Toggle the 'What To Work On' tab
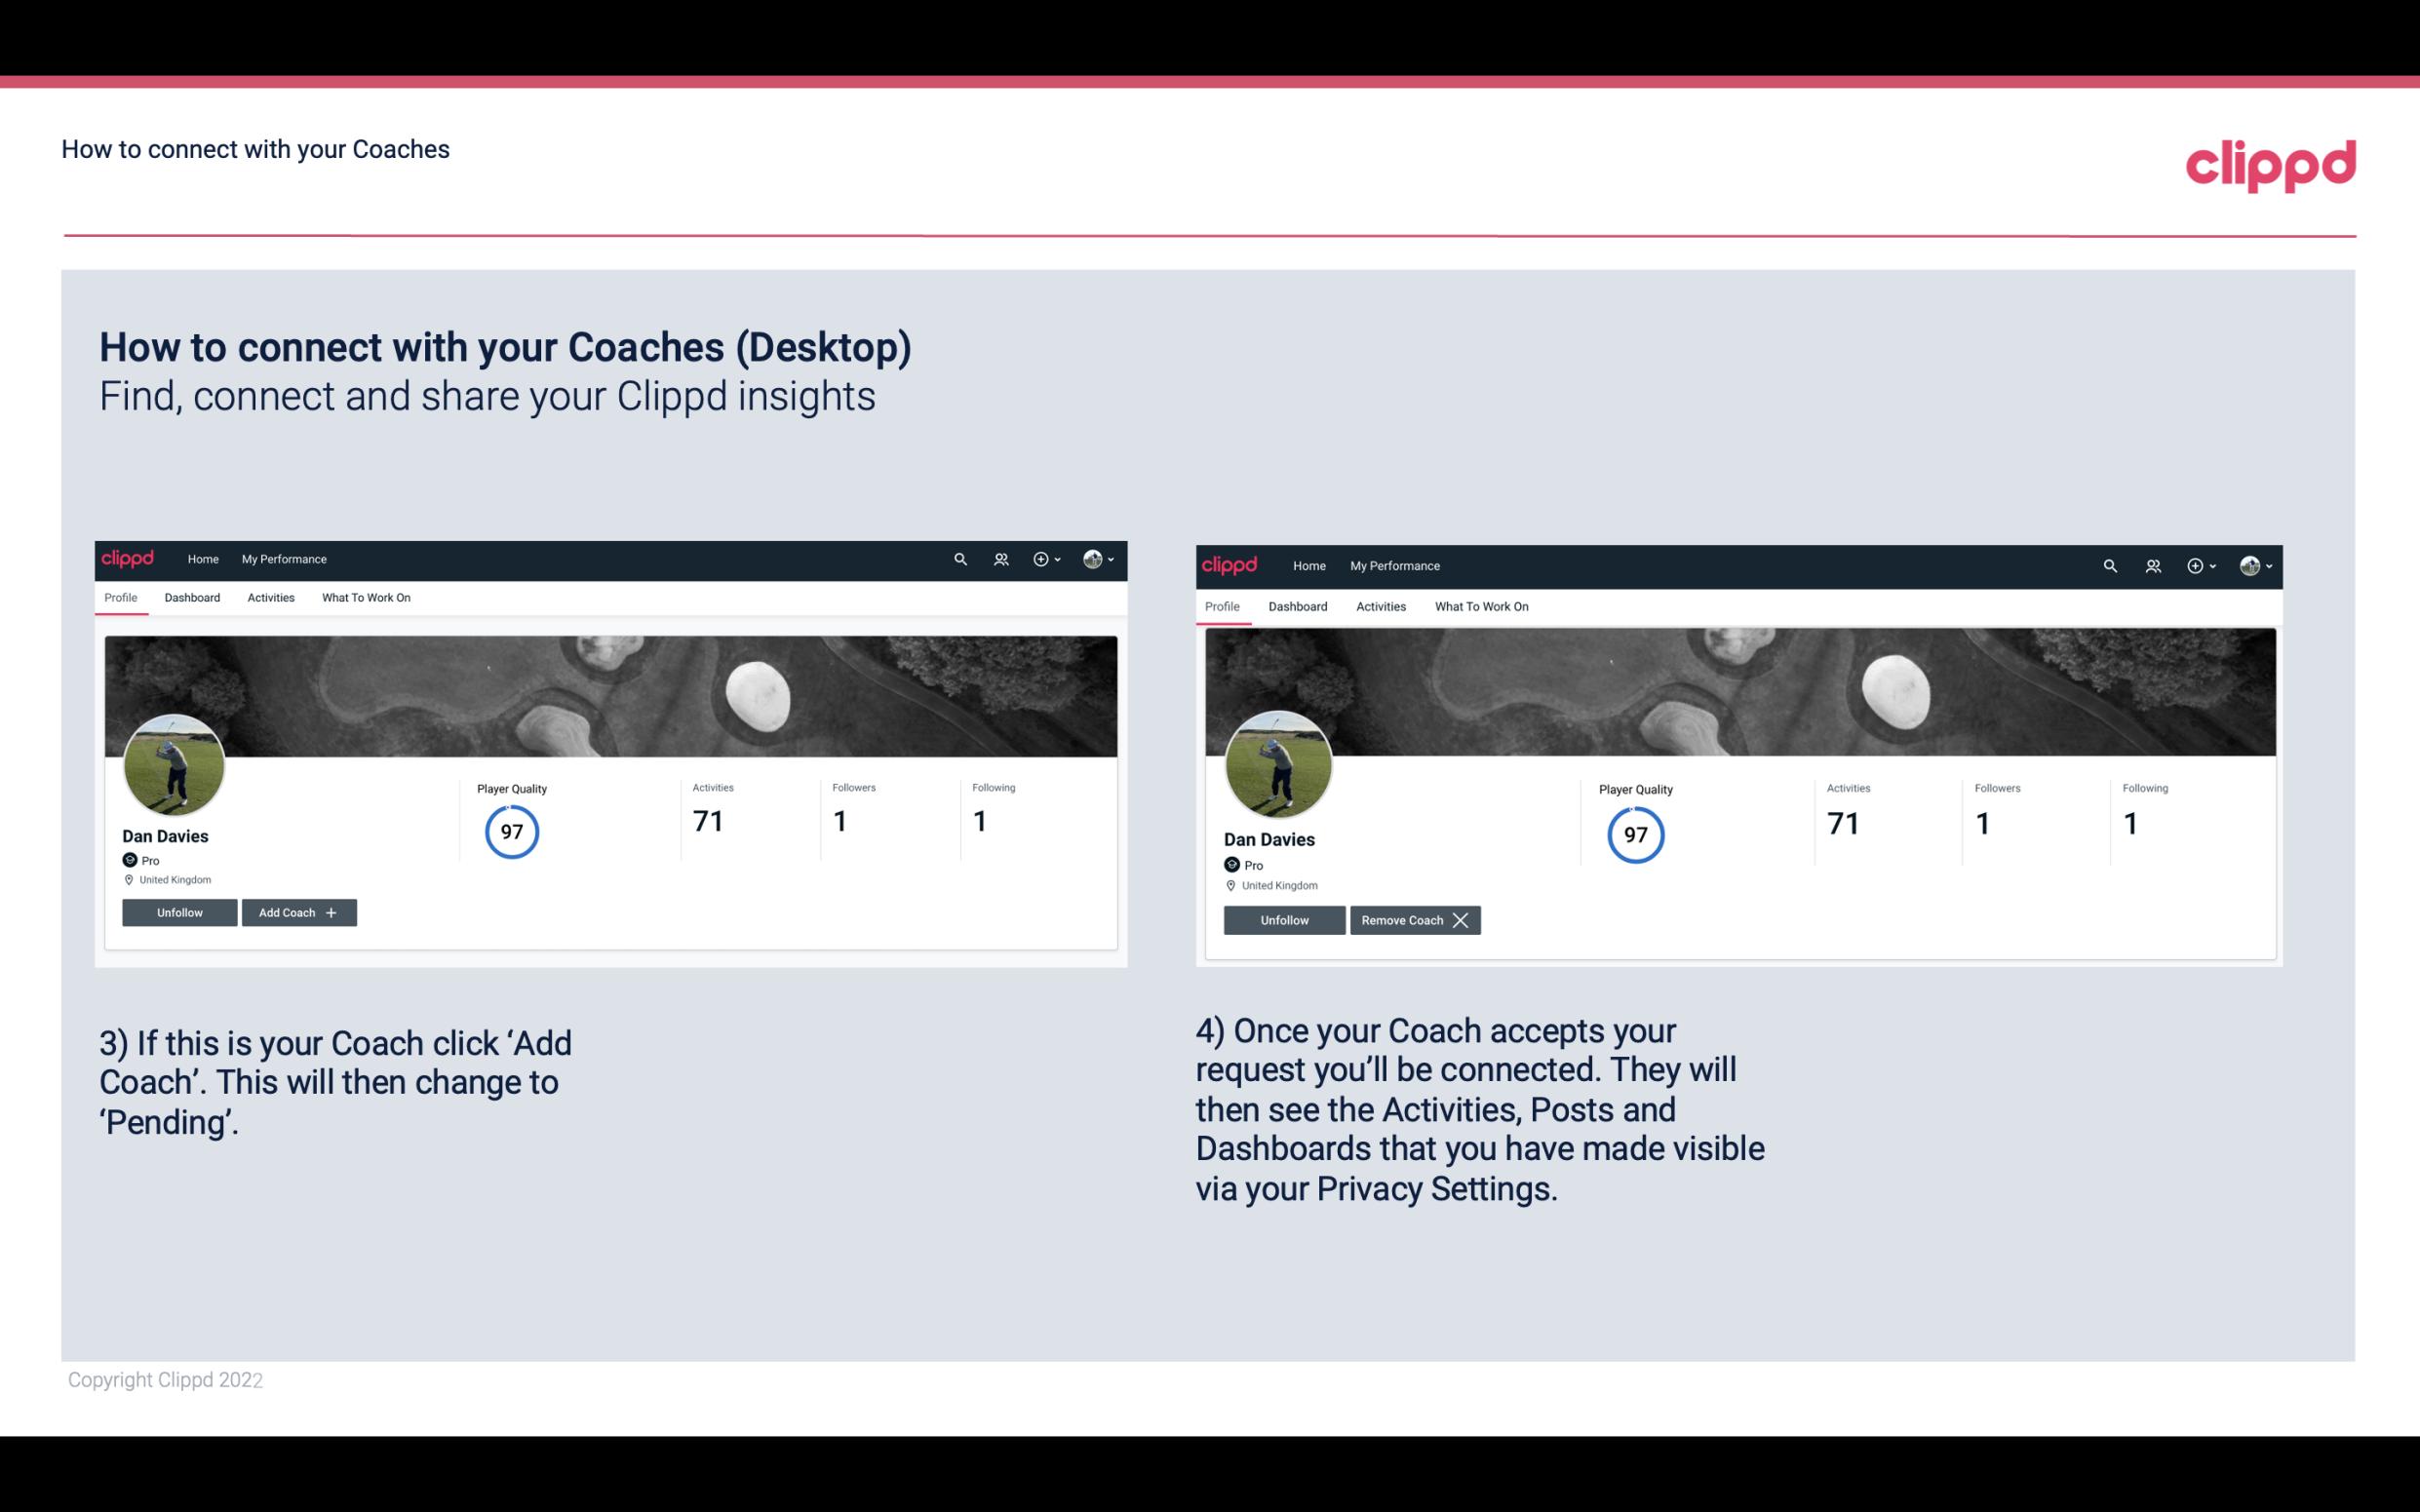Image resolution: width=2420 pixels, height=1512 pixels. (366, 598)
